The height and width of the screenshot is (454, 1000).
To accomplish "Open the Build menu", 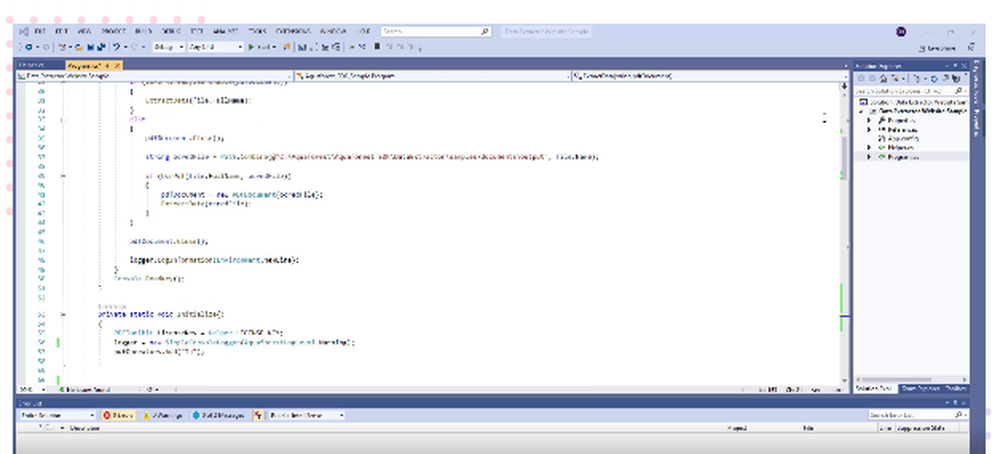I will [x=143, y=31].
